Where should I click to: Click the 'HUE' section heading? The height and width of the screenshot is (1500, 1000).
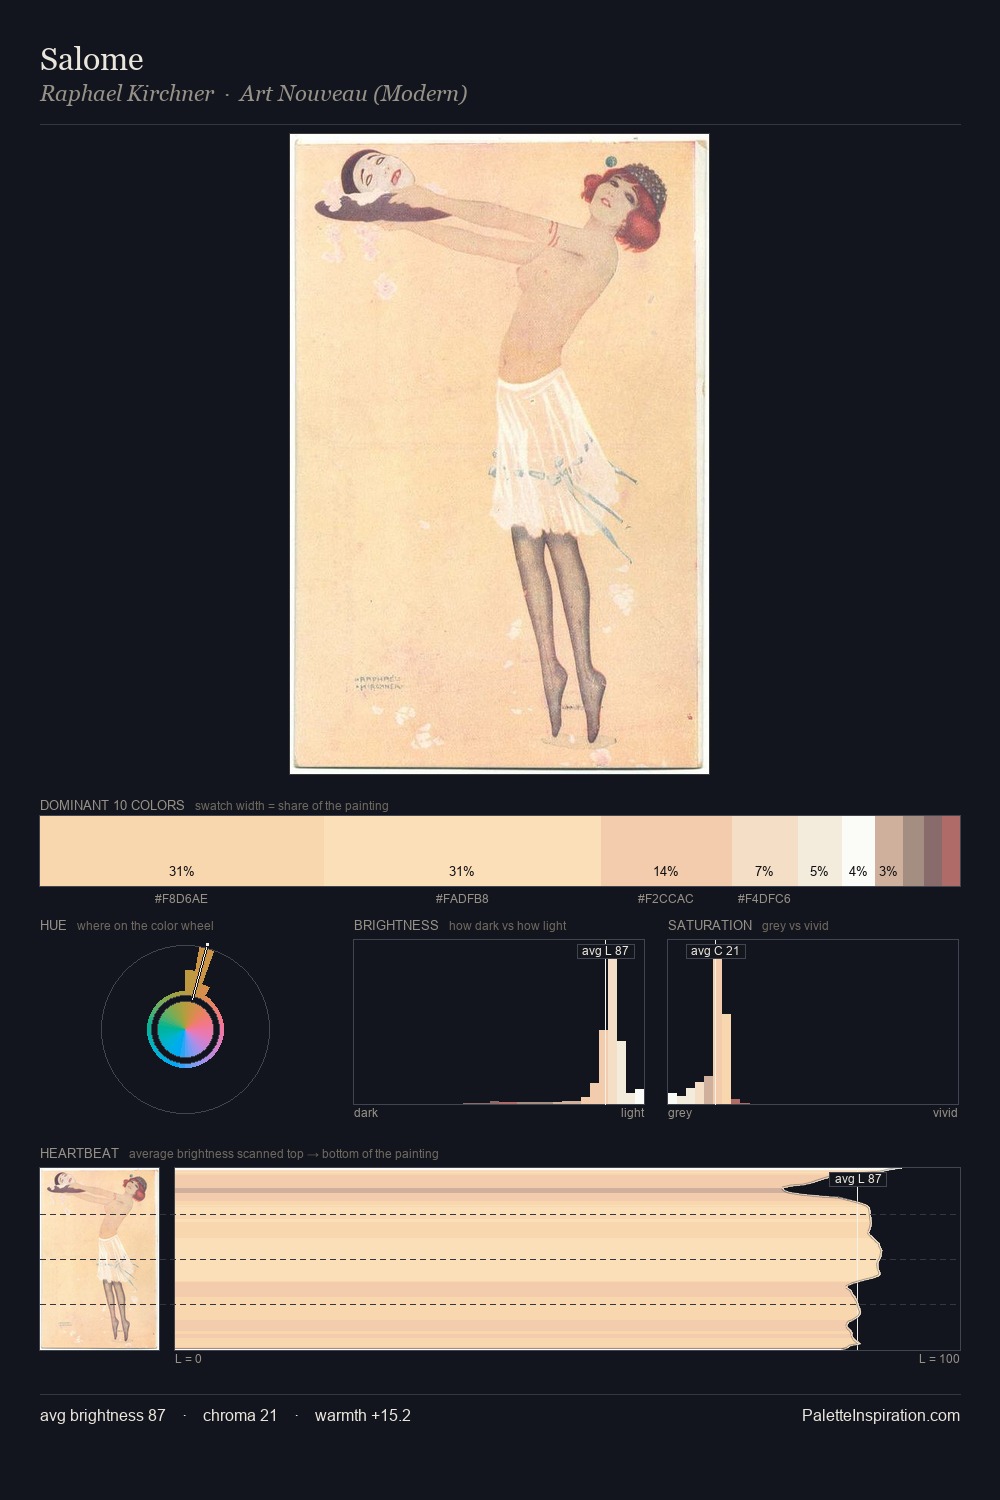click(x=53, y=925)
